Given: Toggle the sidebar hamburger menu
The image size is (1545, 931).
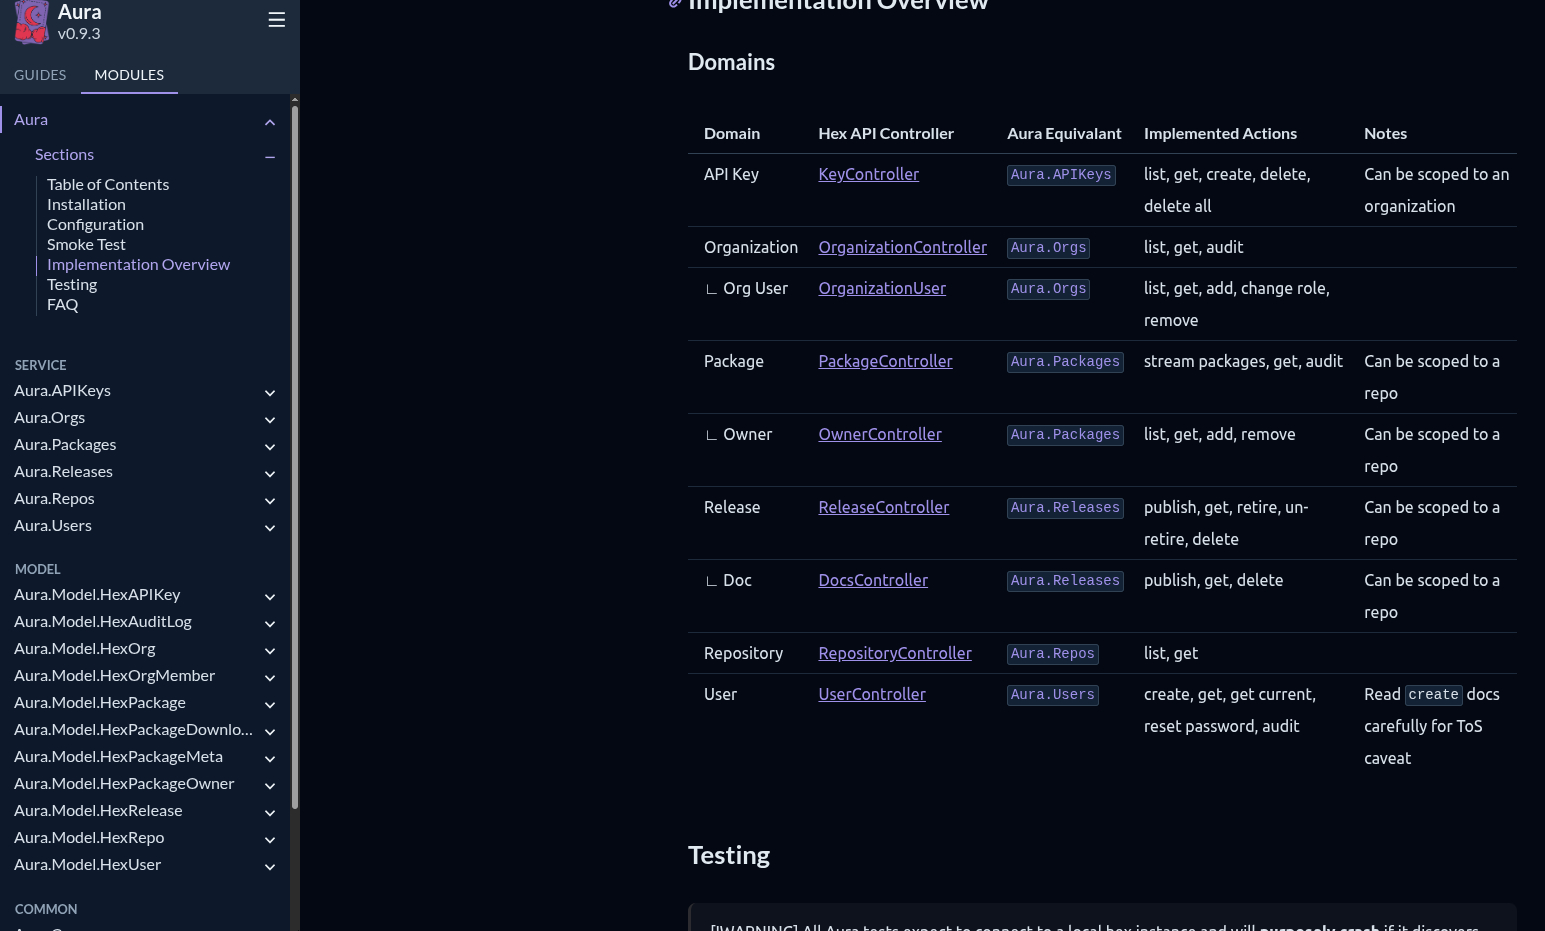Looking at the screenshot, I should pyautogui.click(x=277, y=20).
